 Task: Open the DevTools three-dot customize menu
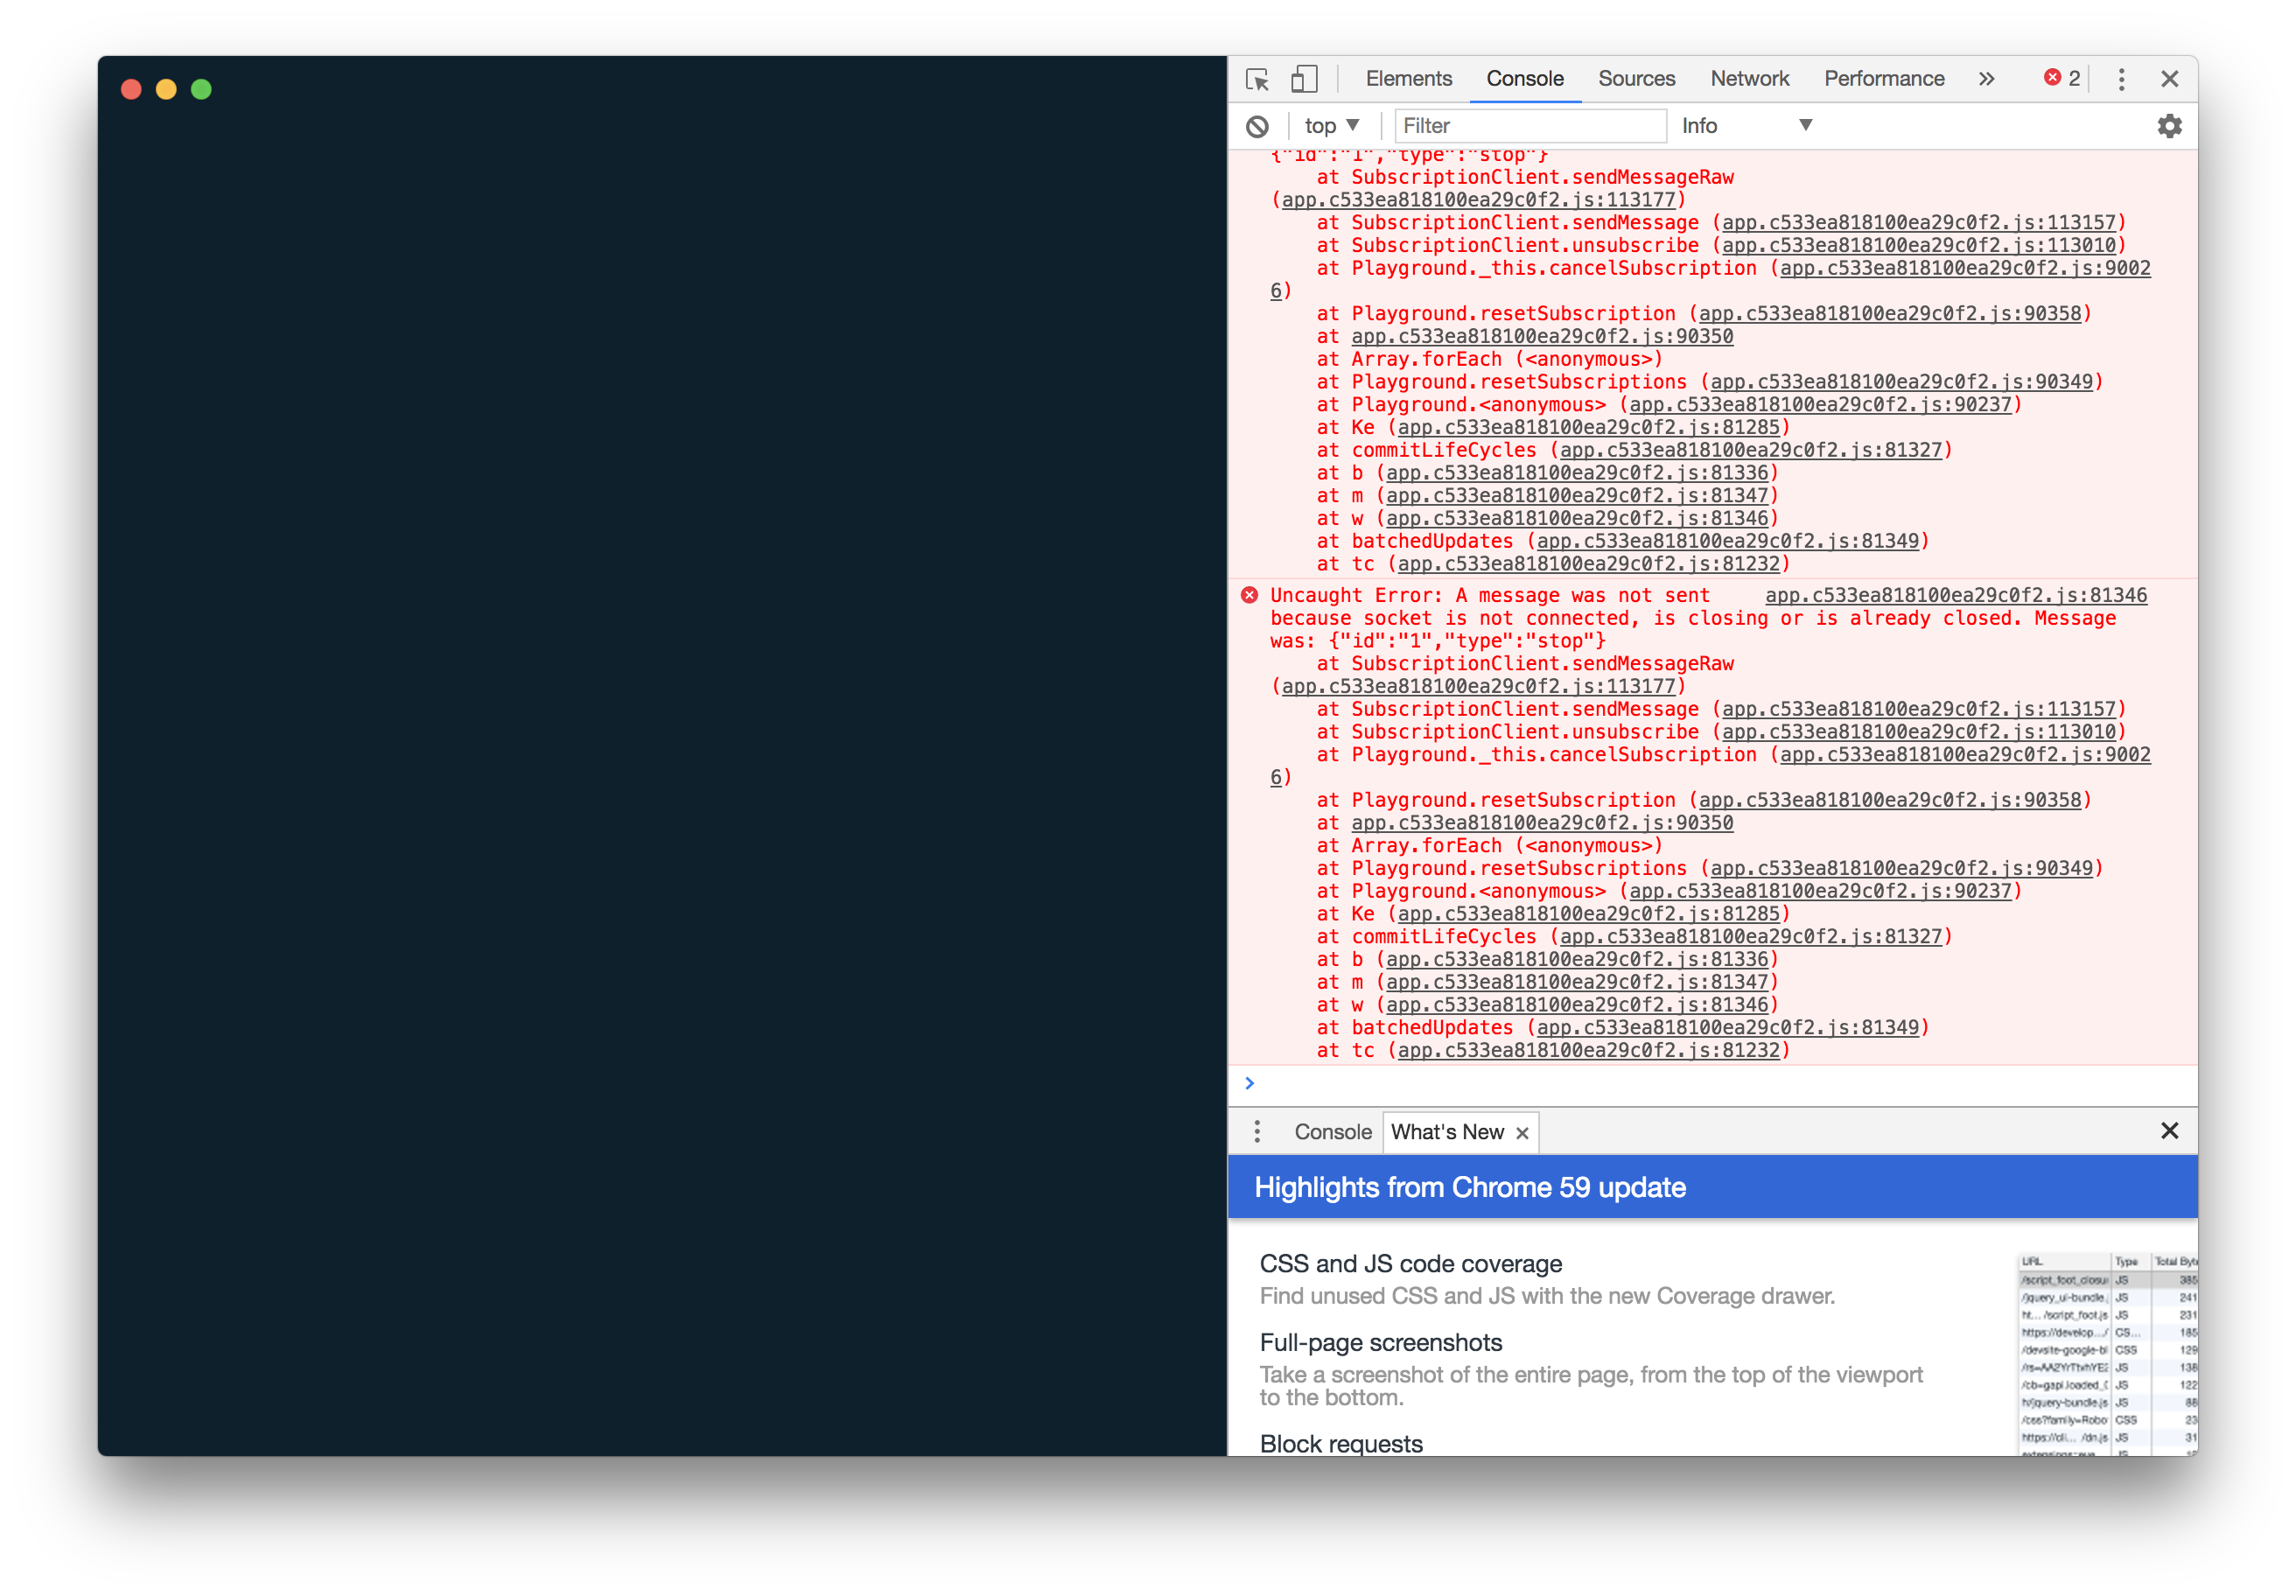pyautogui.click(x=2121, y=79)
